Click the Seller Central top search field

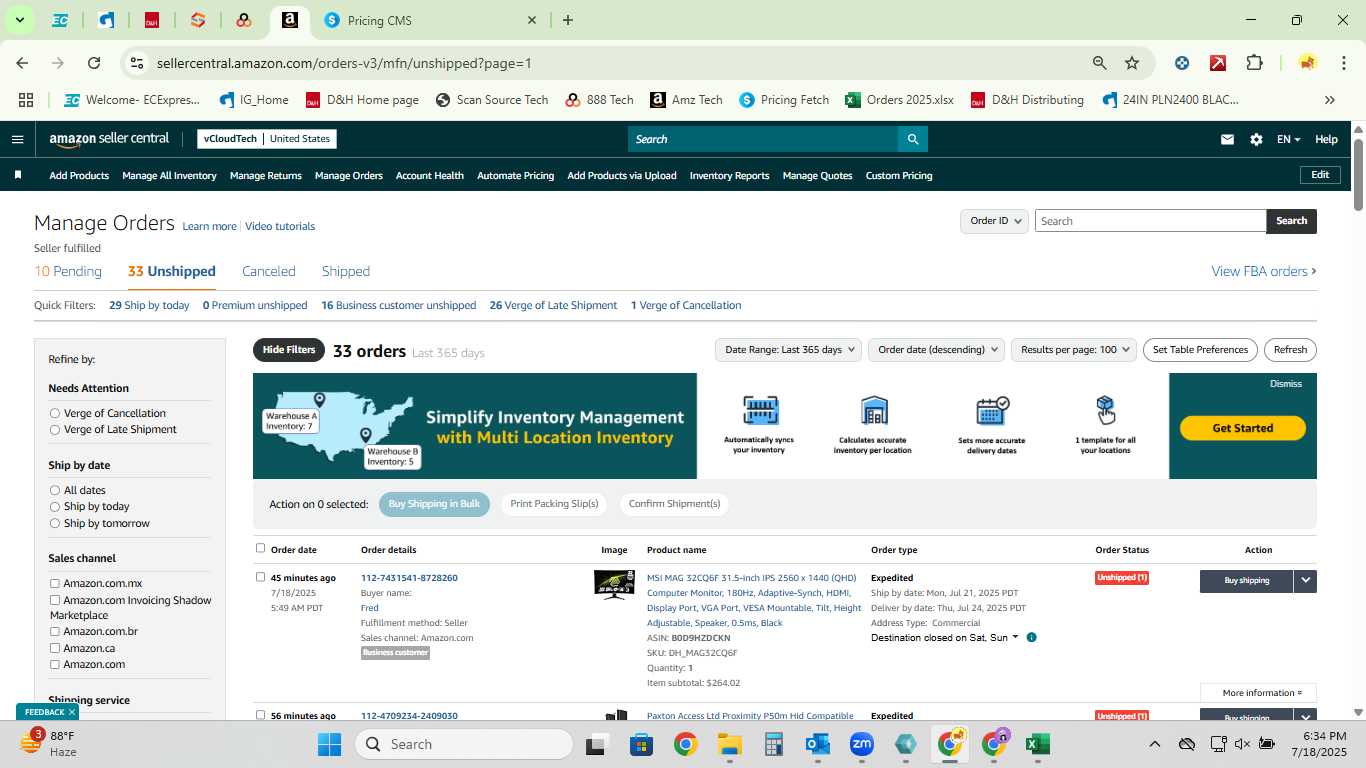click(762, 139)
